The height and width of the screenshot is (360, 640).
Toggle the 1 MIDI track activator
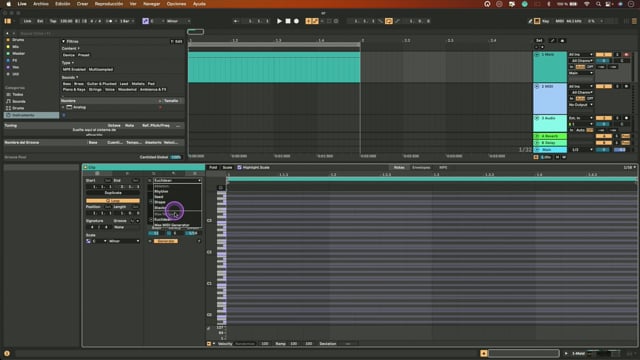tap(604, 54)
